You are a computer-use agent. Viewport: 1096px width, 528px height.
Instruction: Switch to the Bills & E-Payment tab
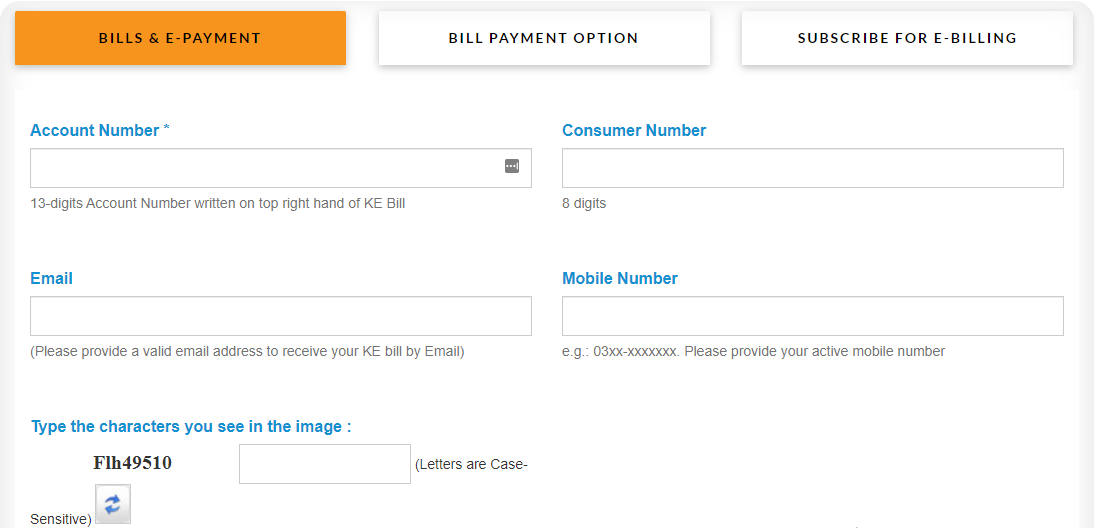[180, 38]
